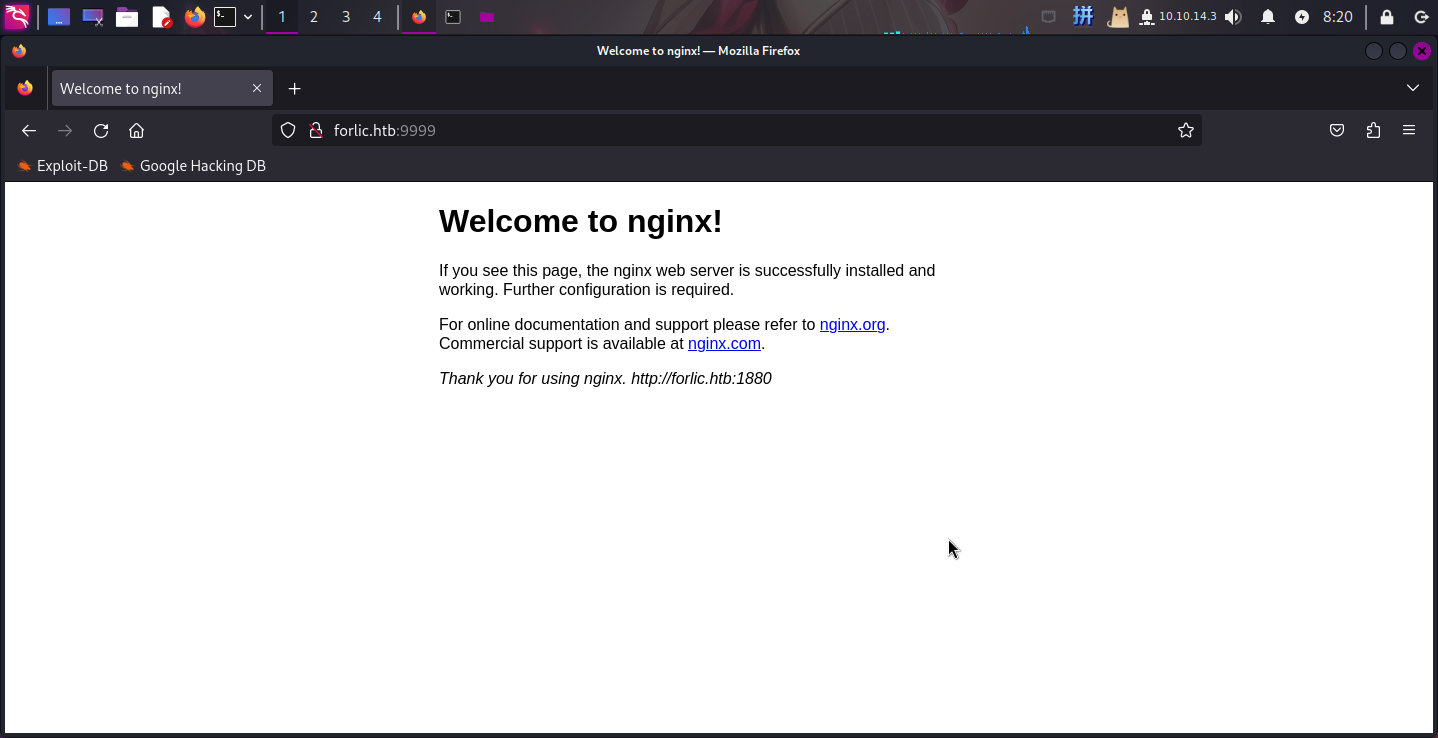The height and width of the screenshot is (738, 1438).
Task: Open the notifications bell
Action: (1268, 17)
